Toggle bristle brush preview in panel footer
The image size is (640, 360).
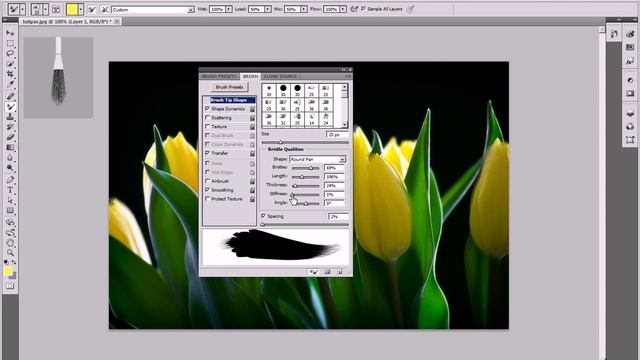[x=313, y=272]
